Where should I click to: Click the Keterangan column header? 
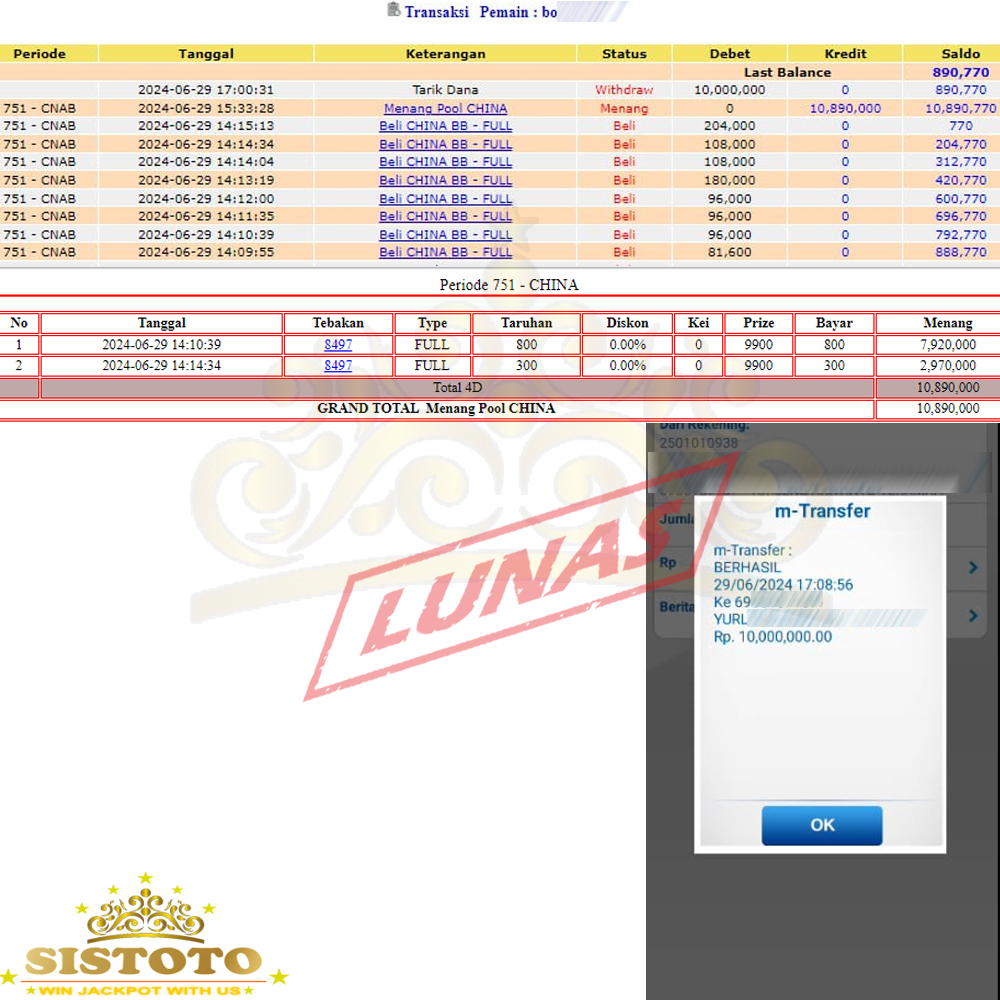pos(445,54)
